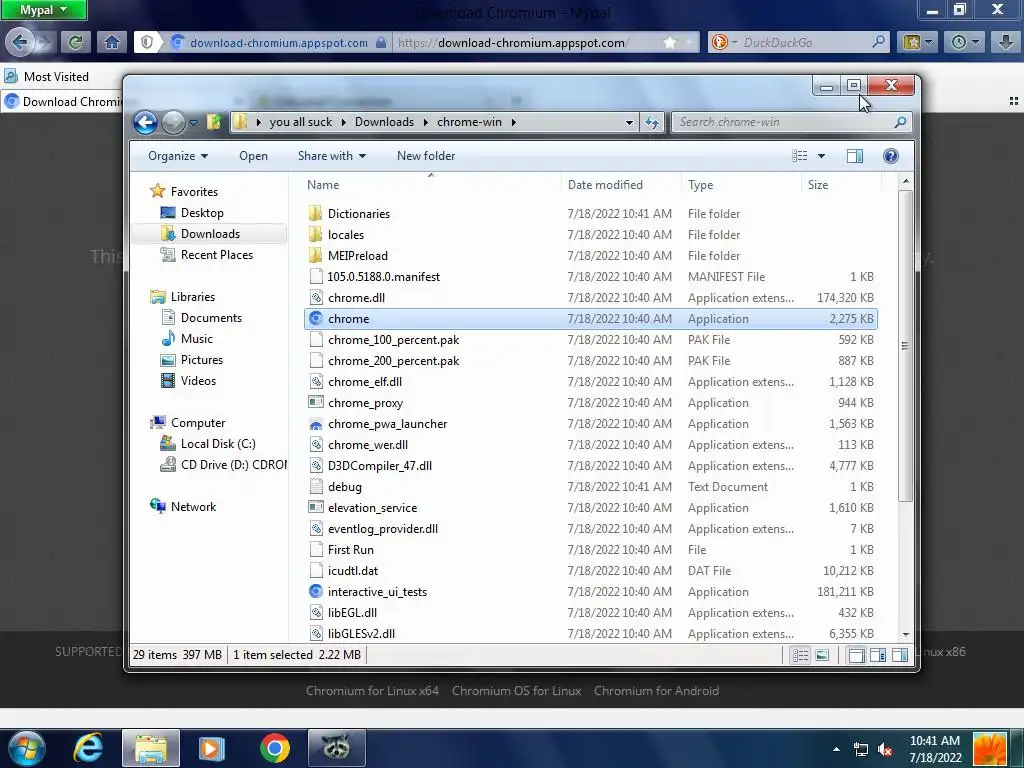
Task: Select the Downloads breadcrumb in address bar
Action: click(x=384, y=122)
